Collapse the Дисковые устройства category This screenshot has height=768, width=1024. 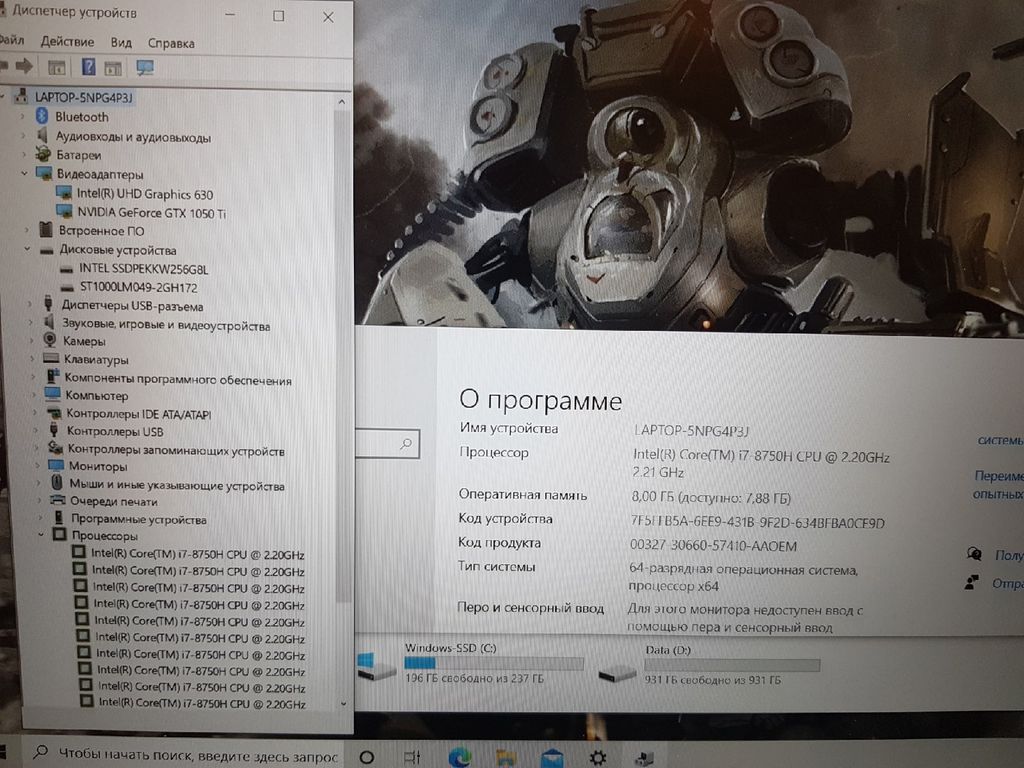27,249
